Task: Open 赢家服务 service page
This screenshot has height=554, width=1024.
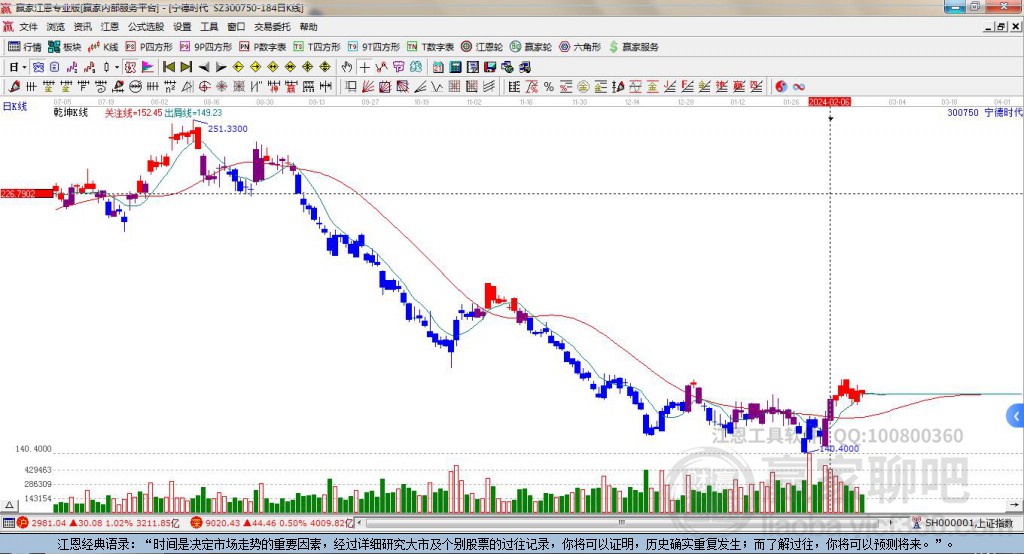Action: point(633,47)
